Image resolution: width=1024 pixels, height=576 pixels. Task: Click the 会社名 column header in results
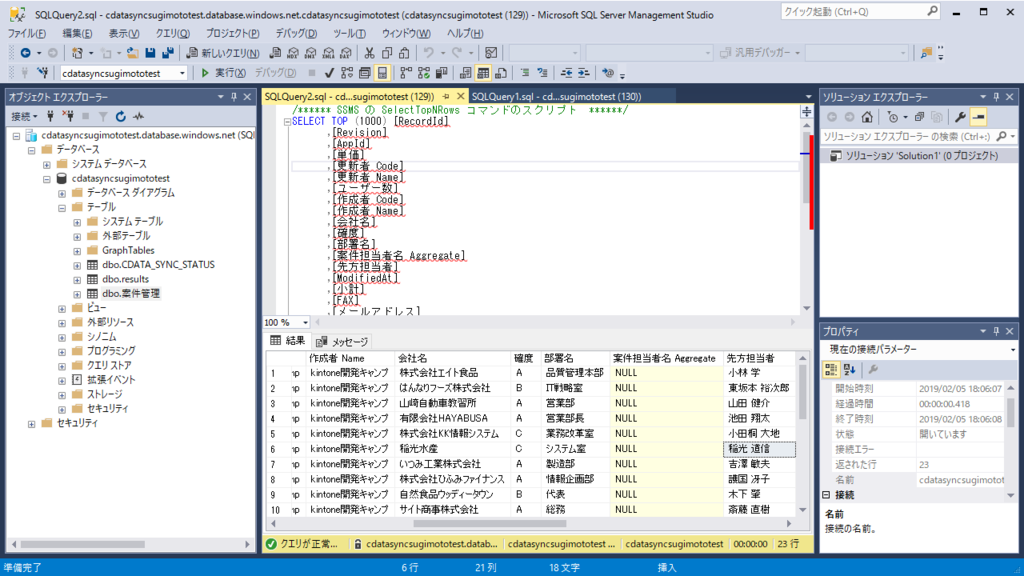coord(452,358)
